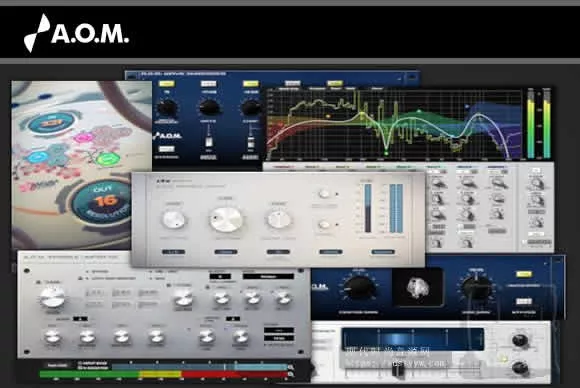Click the leftmost black knob on the top blue plugin

[167, 108]
